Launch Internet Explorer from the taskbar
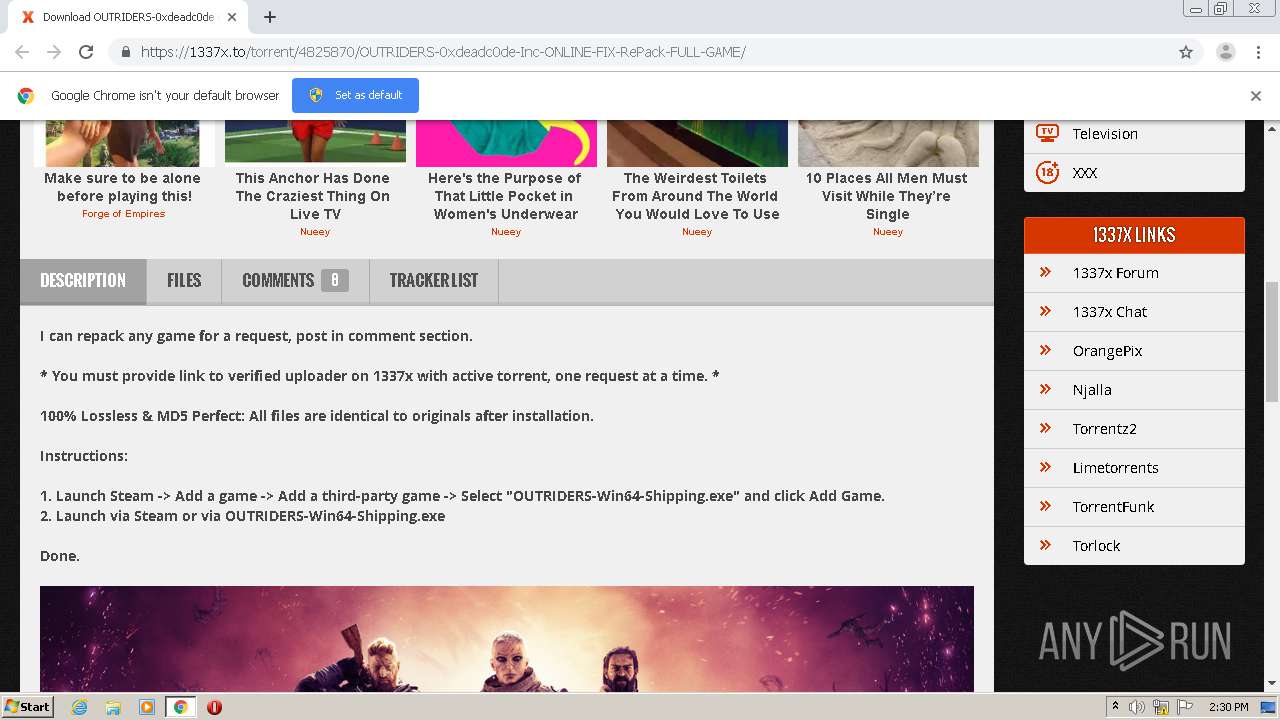This screenshot has width=1280, height=720. point(79,707)
